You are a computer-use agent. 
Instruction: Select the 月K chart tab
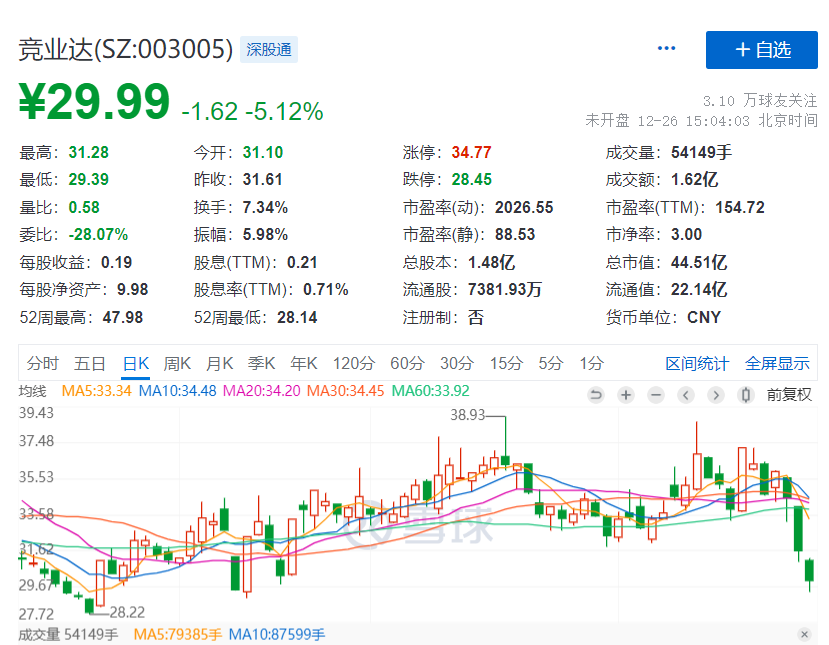click(219, 363)
